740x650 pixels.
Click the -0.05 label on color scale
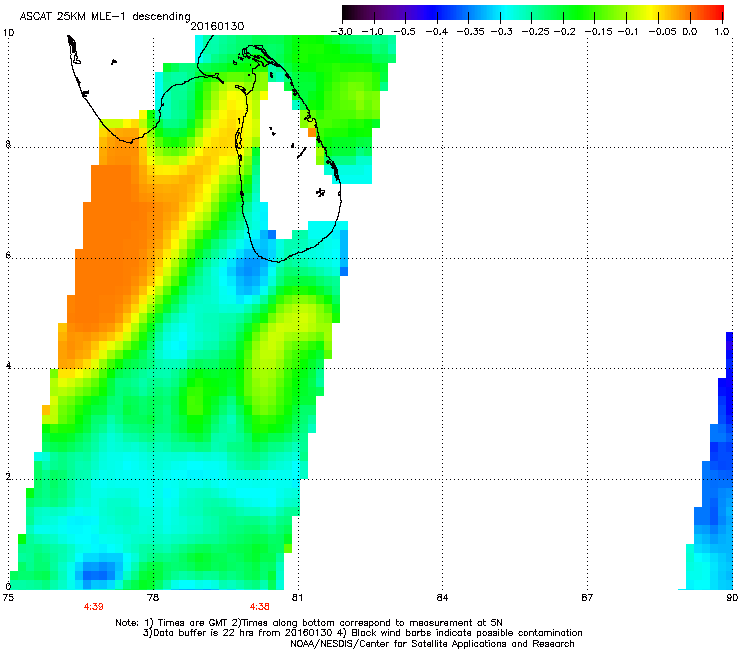pos(662,32)
